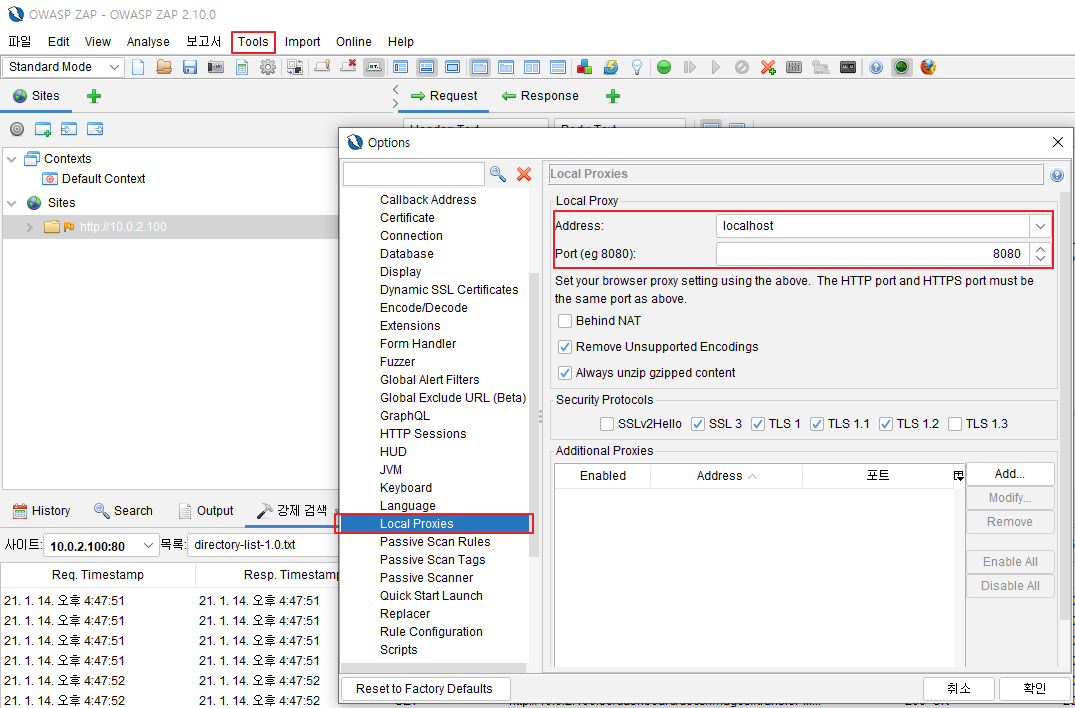The image size is (1075, 708).
Task: Click the Drop request gray circle-slash icon
Action: 742,67
